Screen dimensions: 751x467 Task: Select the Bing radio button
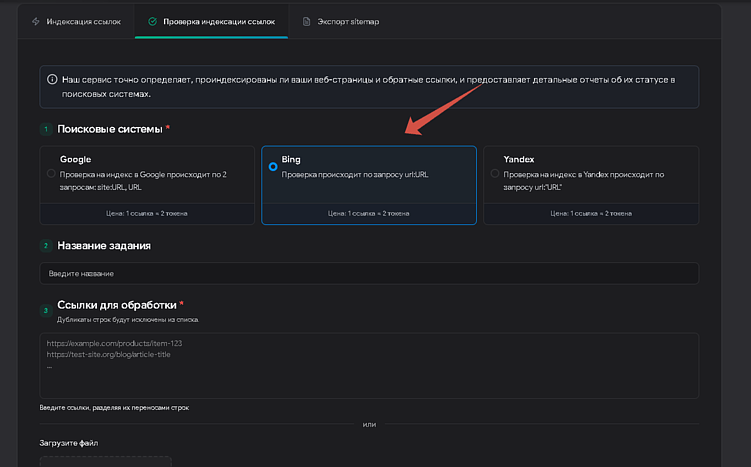pyautogui.click(x=273, y=167)
